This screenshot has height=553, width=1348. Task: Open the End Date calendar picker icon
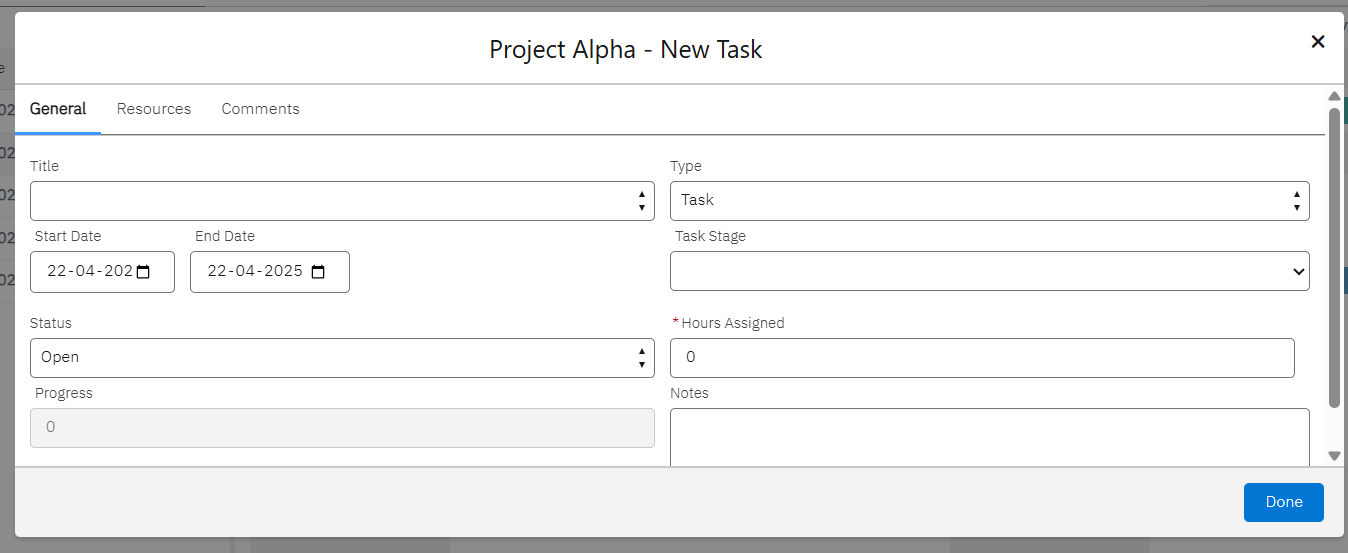pos(318,272)
